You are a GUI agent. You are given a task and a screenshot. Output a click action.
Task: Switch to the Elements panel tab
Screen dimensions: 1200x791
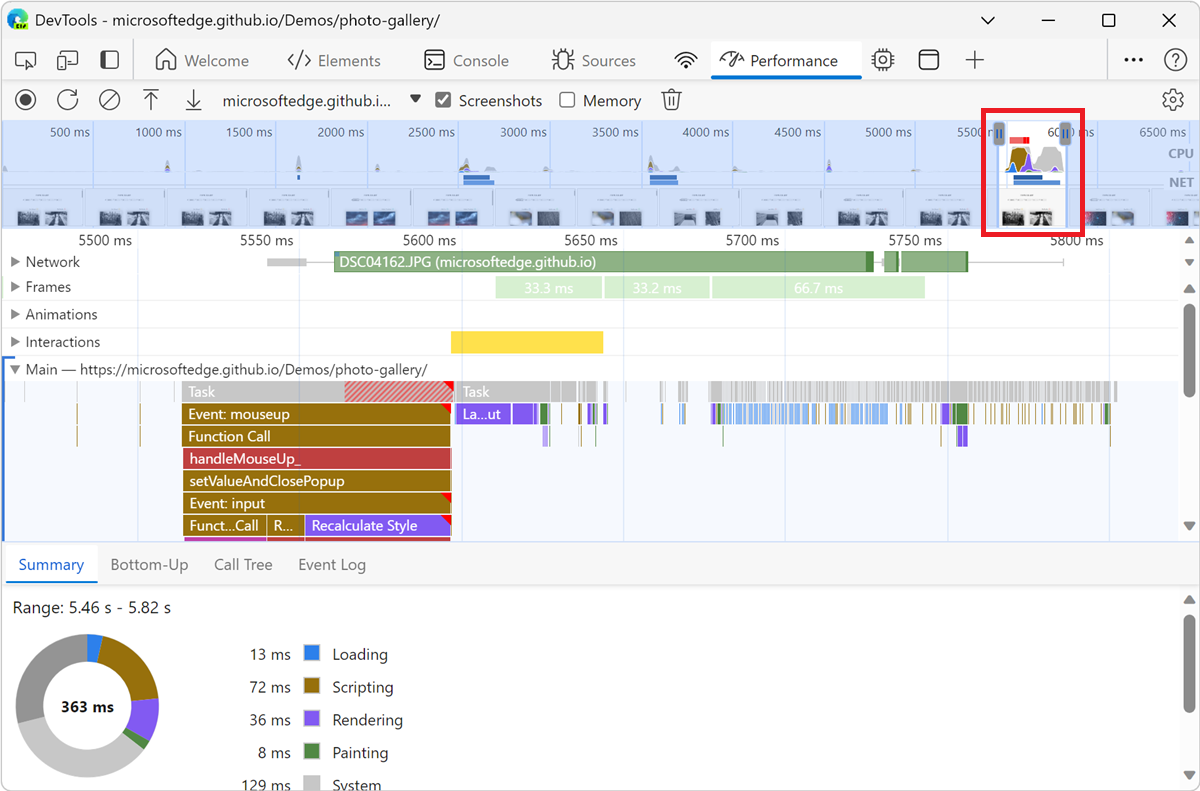click(335, 60)
